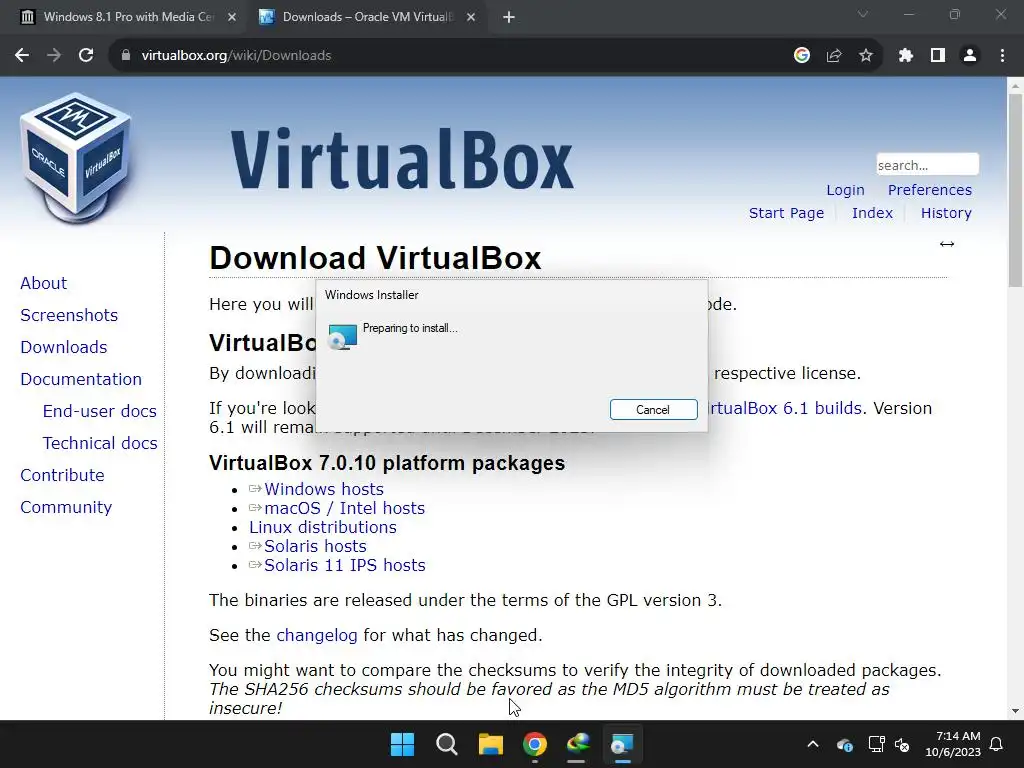Open the changelog link
The image size is (1024, 768).
coord(317,635)
